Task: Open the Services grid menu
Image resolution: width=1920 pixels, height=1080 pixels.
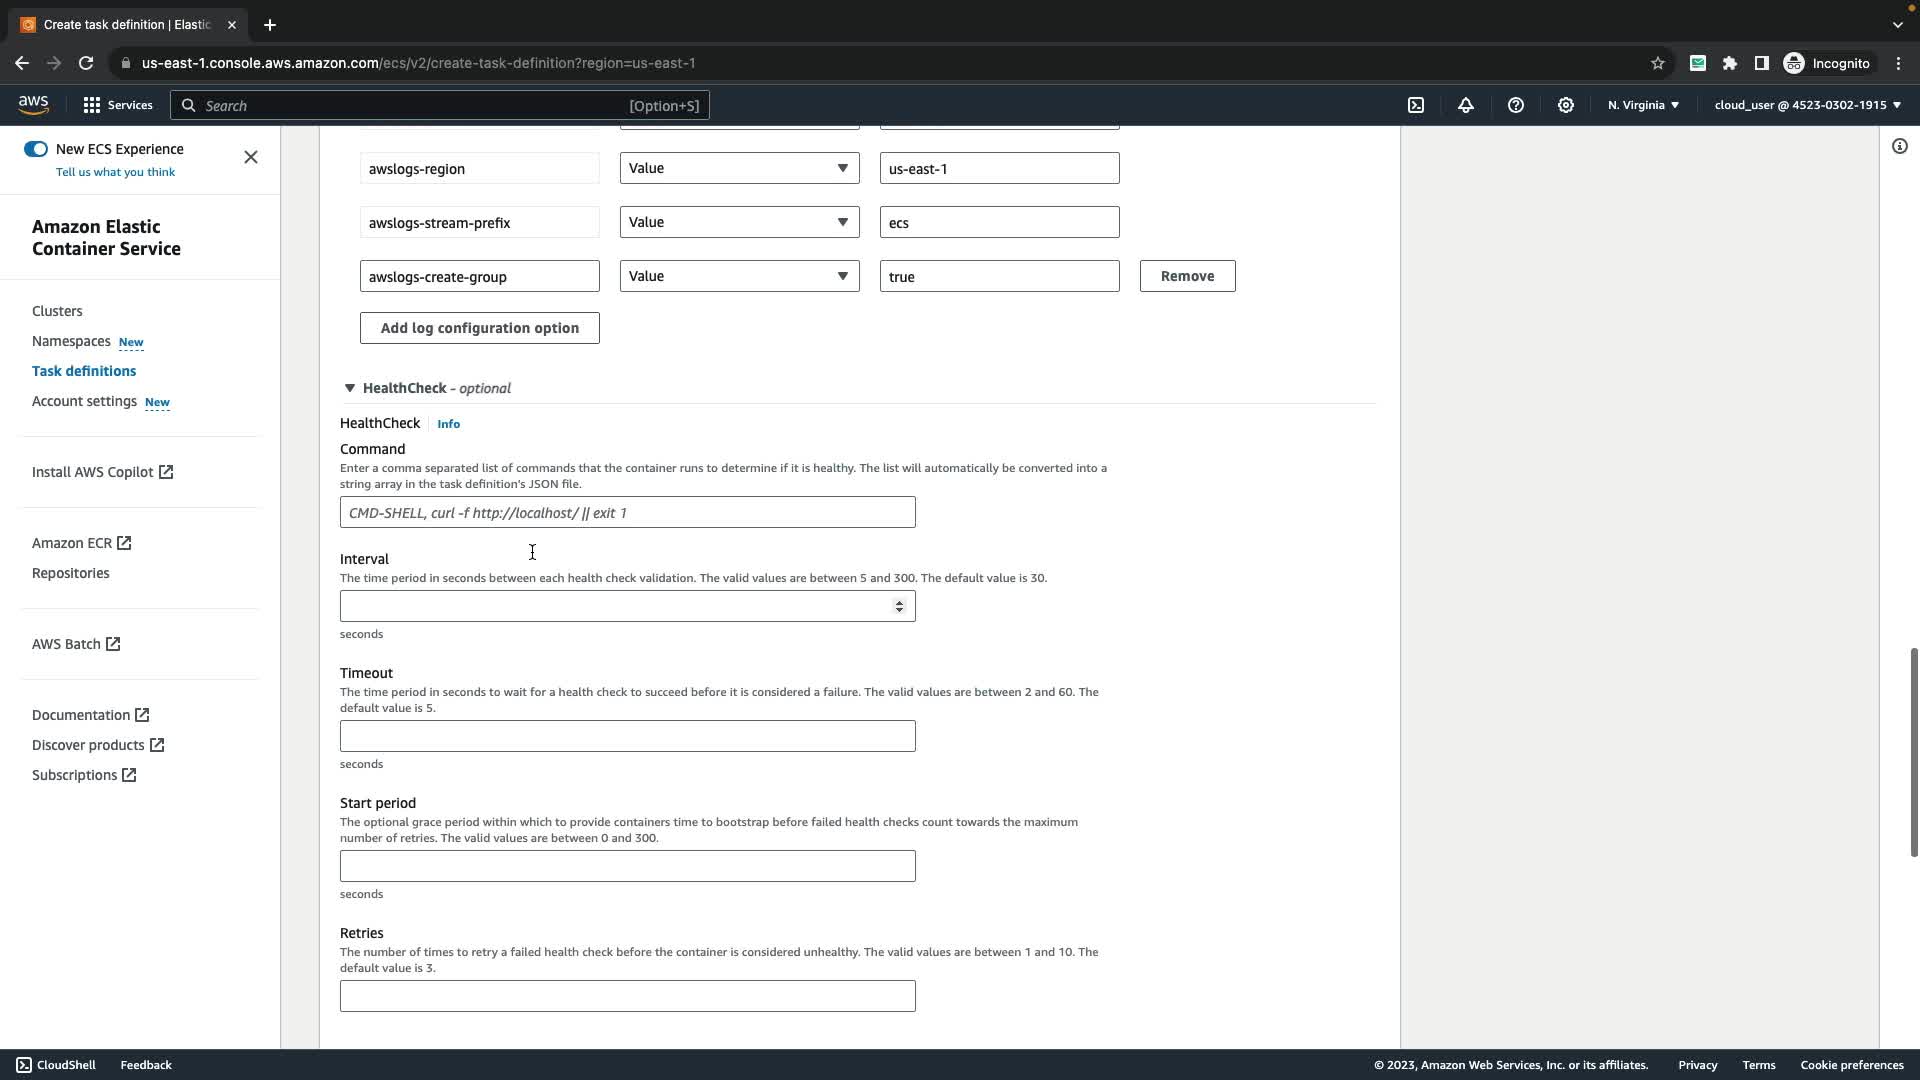Action: 117,105
